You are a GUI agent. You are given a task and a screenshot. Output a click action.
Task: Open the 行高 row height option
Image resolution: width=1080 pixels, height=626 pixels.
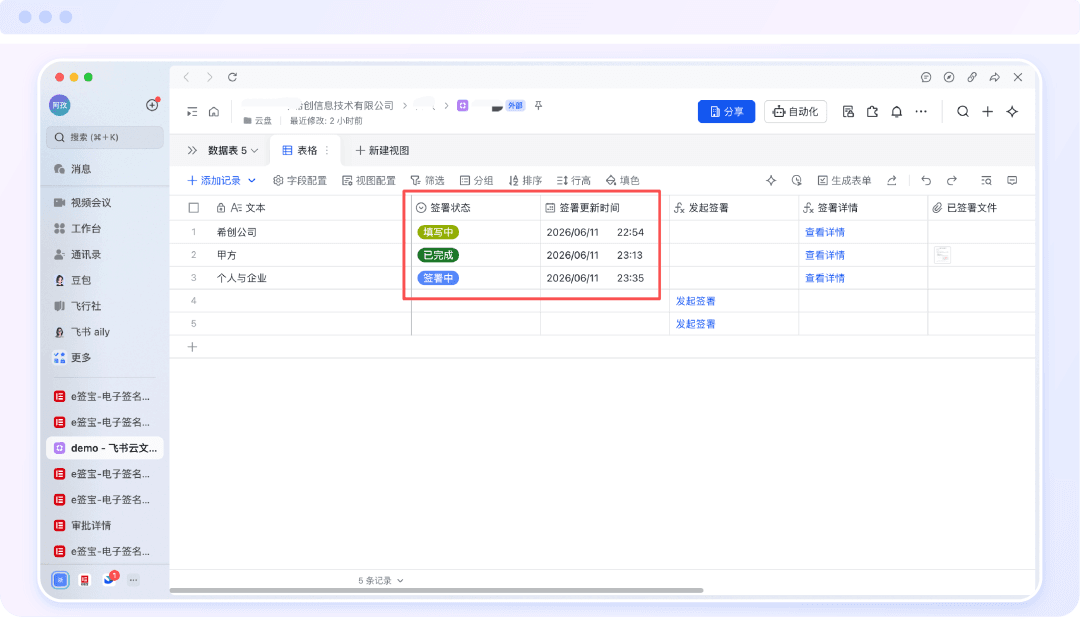click(x=574, y=180)
